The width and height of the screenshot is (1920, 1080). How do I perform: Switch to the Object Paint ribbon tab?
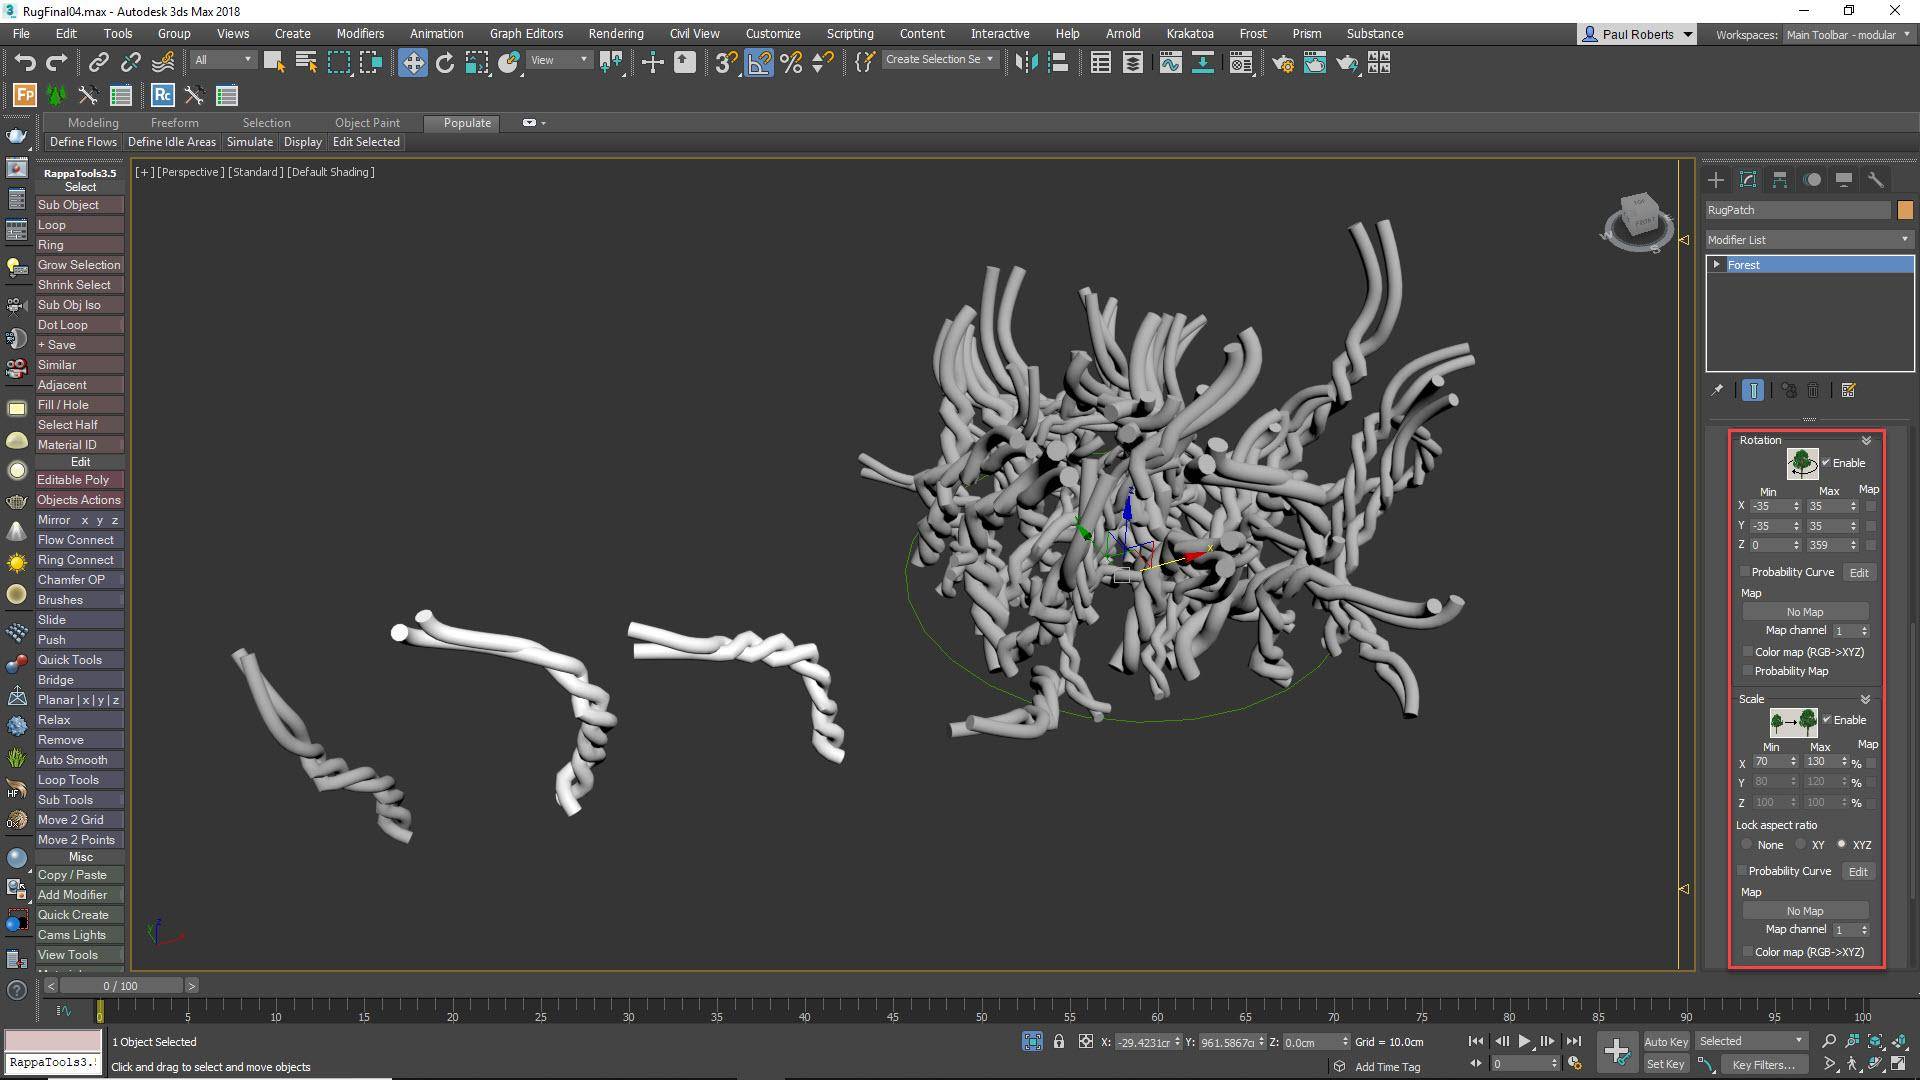click(367, 123)
